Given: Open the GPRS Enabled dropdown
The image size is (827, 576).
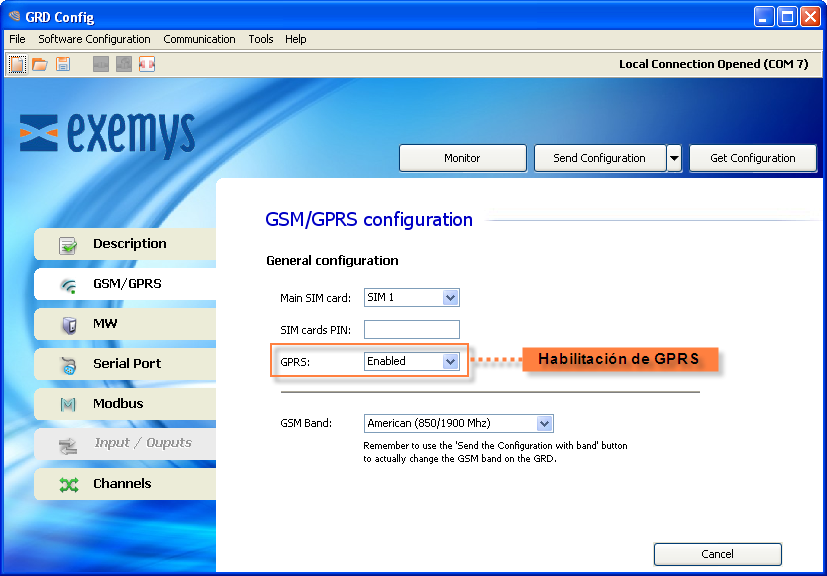Looking at the screenshot, I should coord(450,362).
